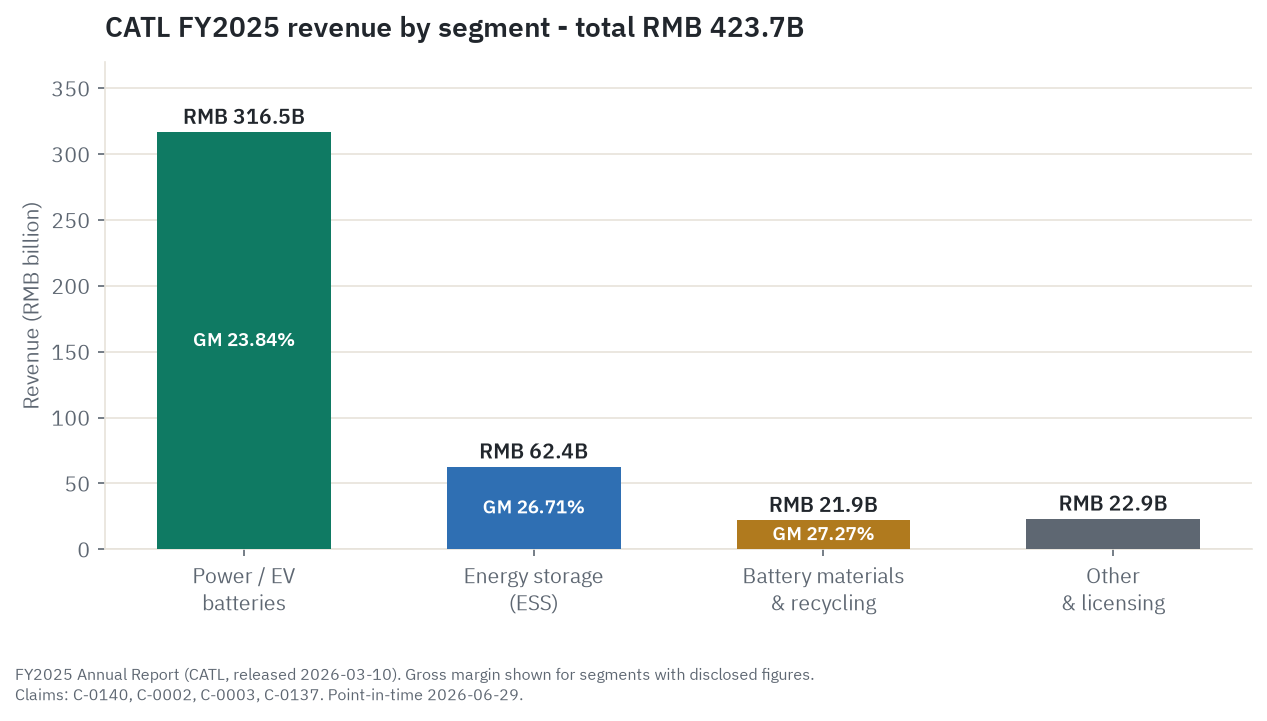Click the 'GM 23.84%' margin label
The height and width of the screenshot is (721, 1267).
[244, 340]
